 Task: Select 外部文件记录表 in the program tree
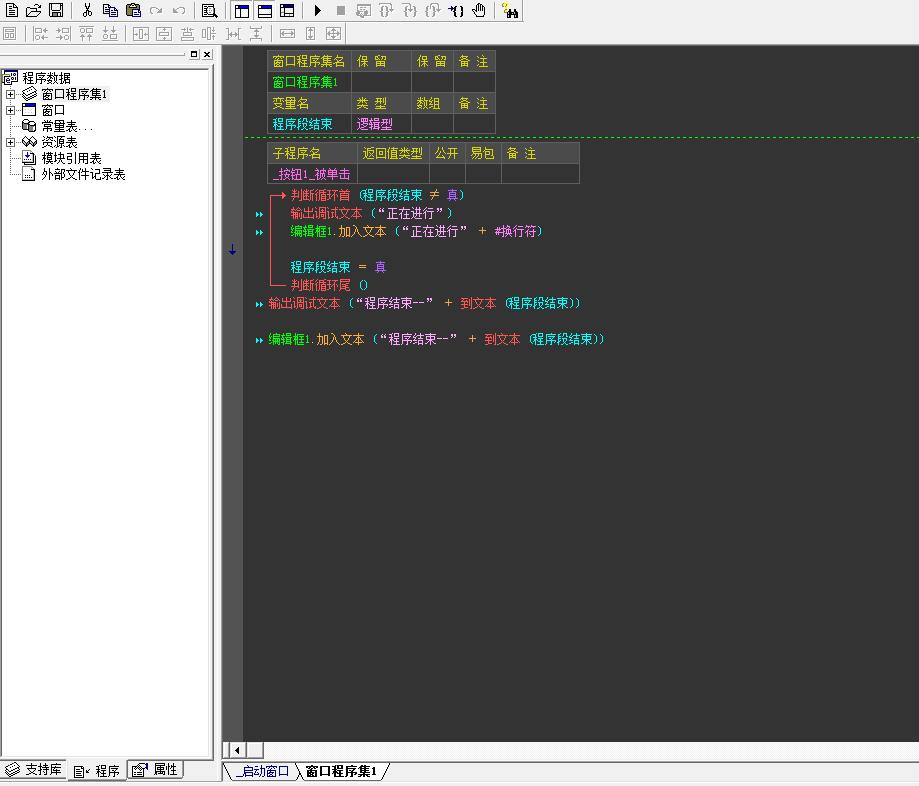coord(83,174)
